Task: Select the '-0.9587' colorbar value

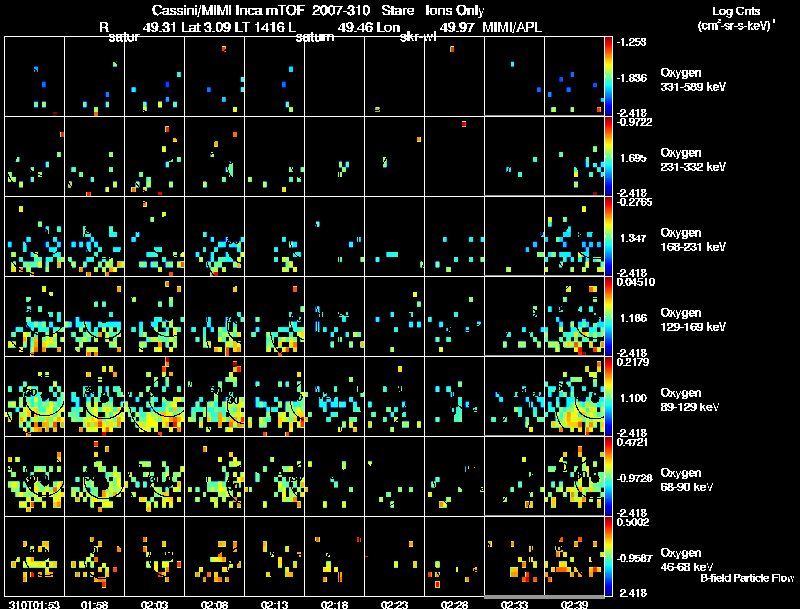Action: click(x=635, y=559)
